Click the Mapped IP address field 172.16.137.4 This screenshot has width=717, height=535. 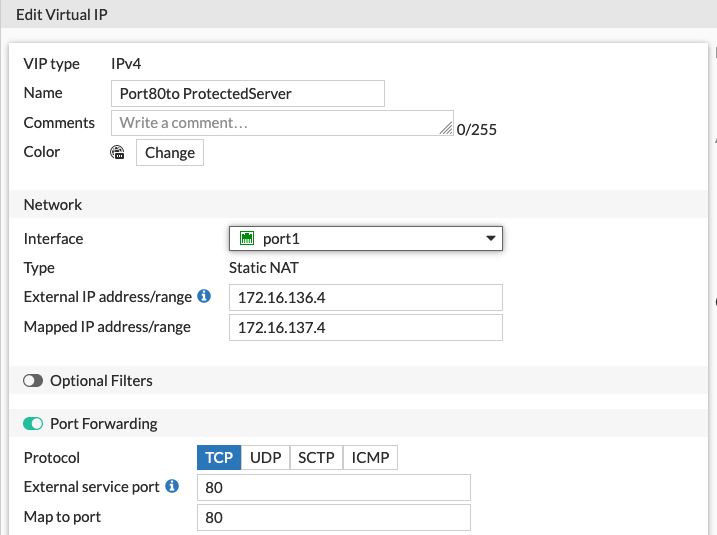pos(365,327)
